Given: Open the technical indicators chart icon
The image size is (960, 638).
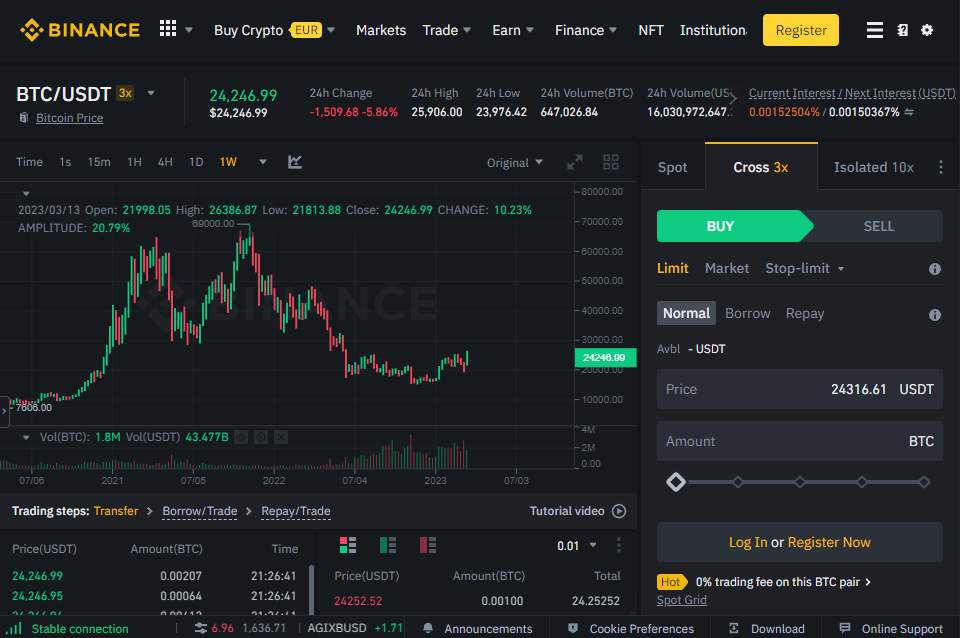Looking at the screenshot, I should point(294,162).
